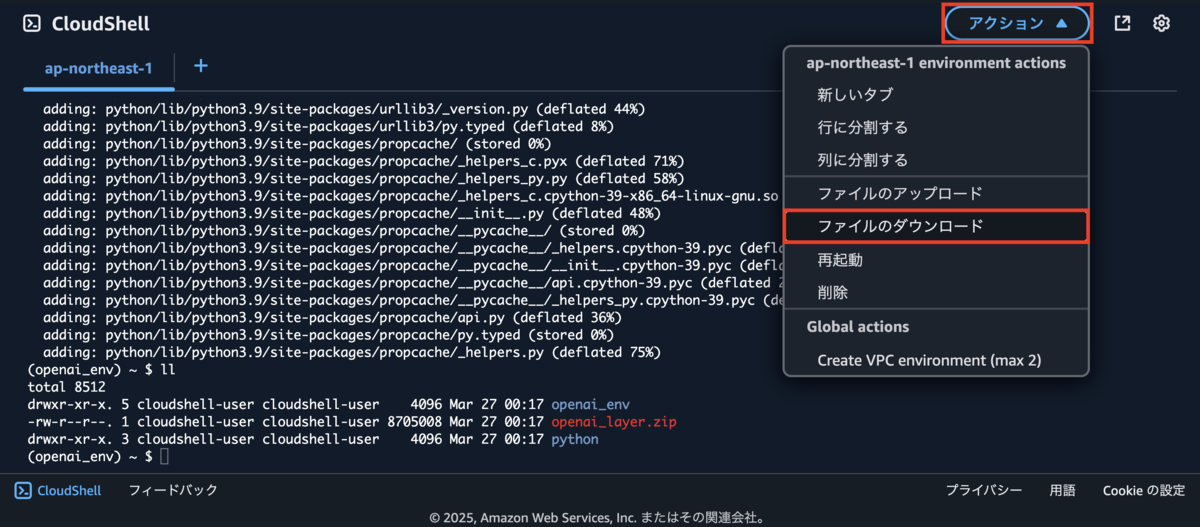Image resolution: width=1200 pixels, height=527 pixels.
Task: Click the CloudShell title text in the header
Action: [x=100, y=23]
